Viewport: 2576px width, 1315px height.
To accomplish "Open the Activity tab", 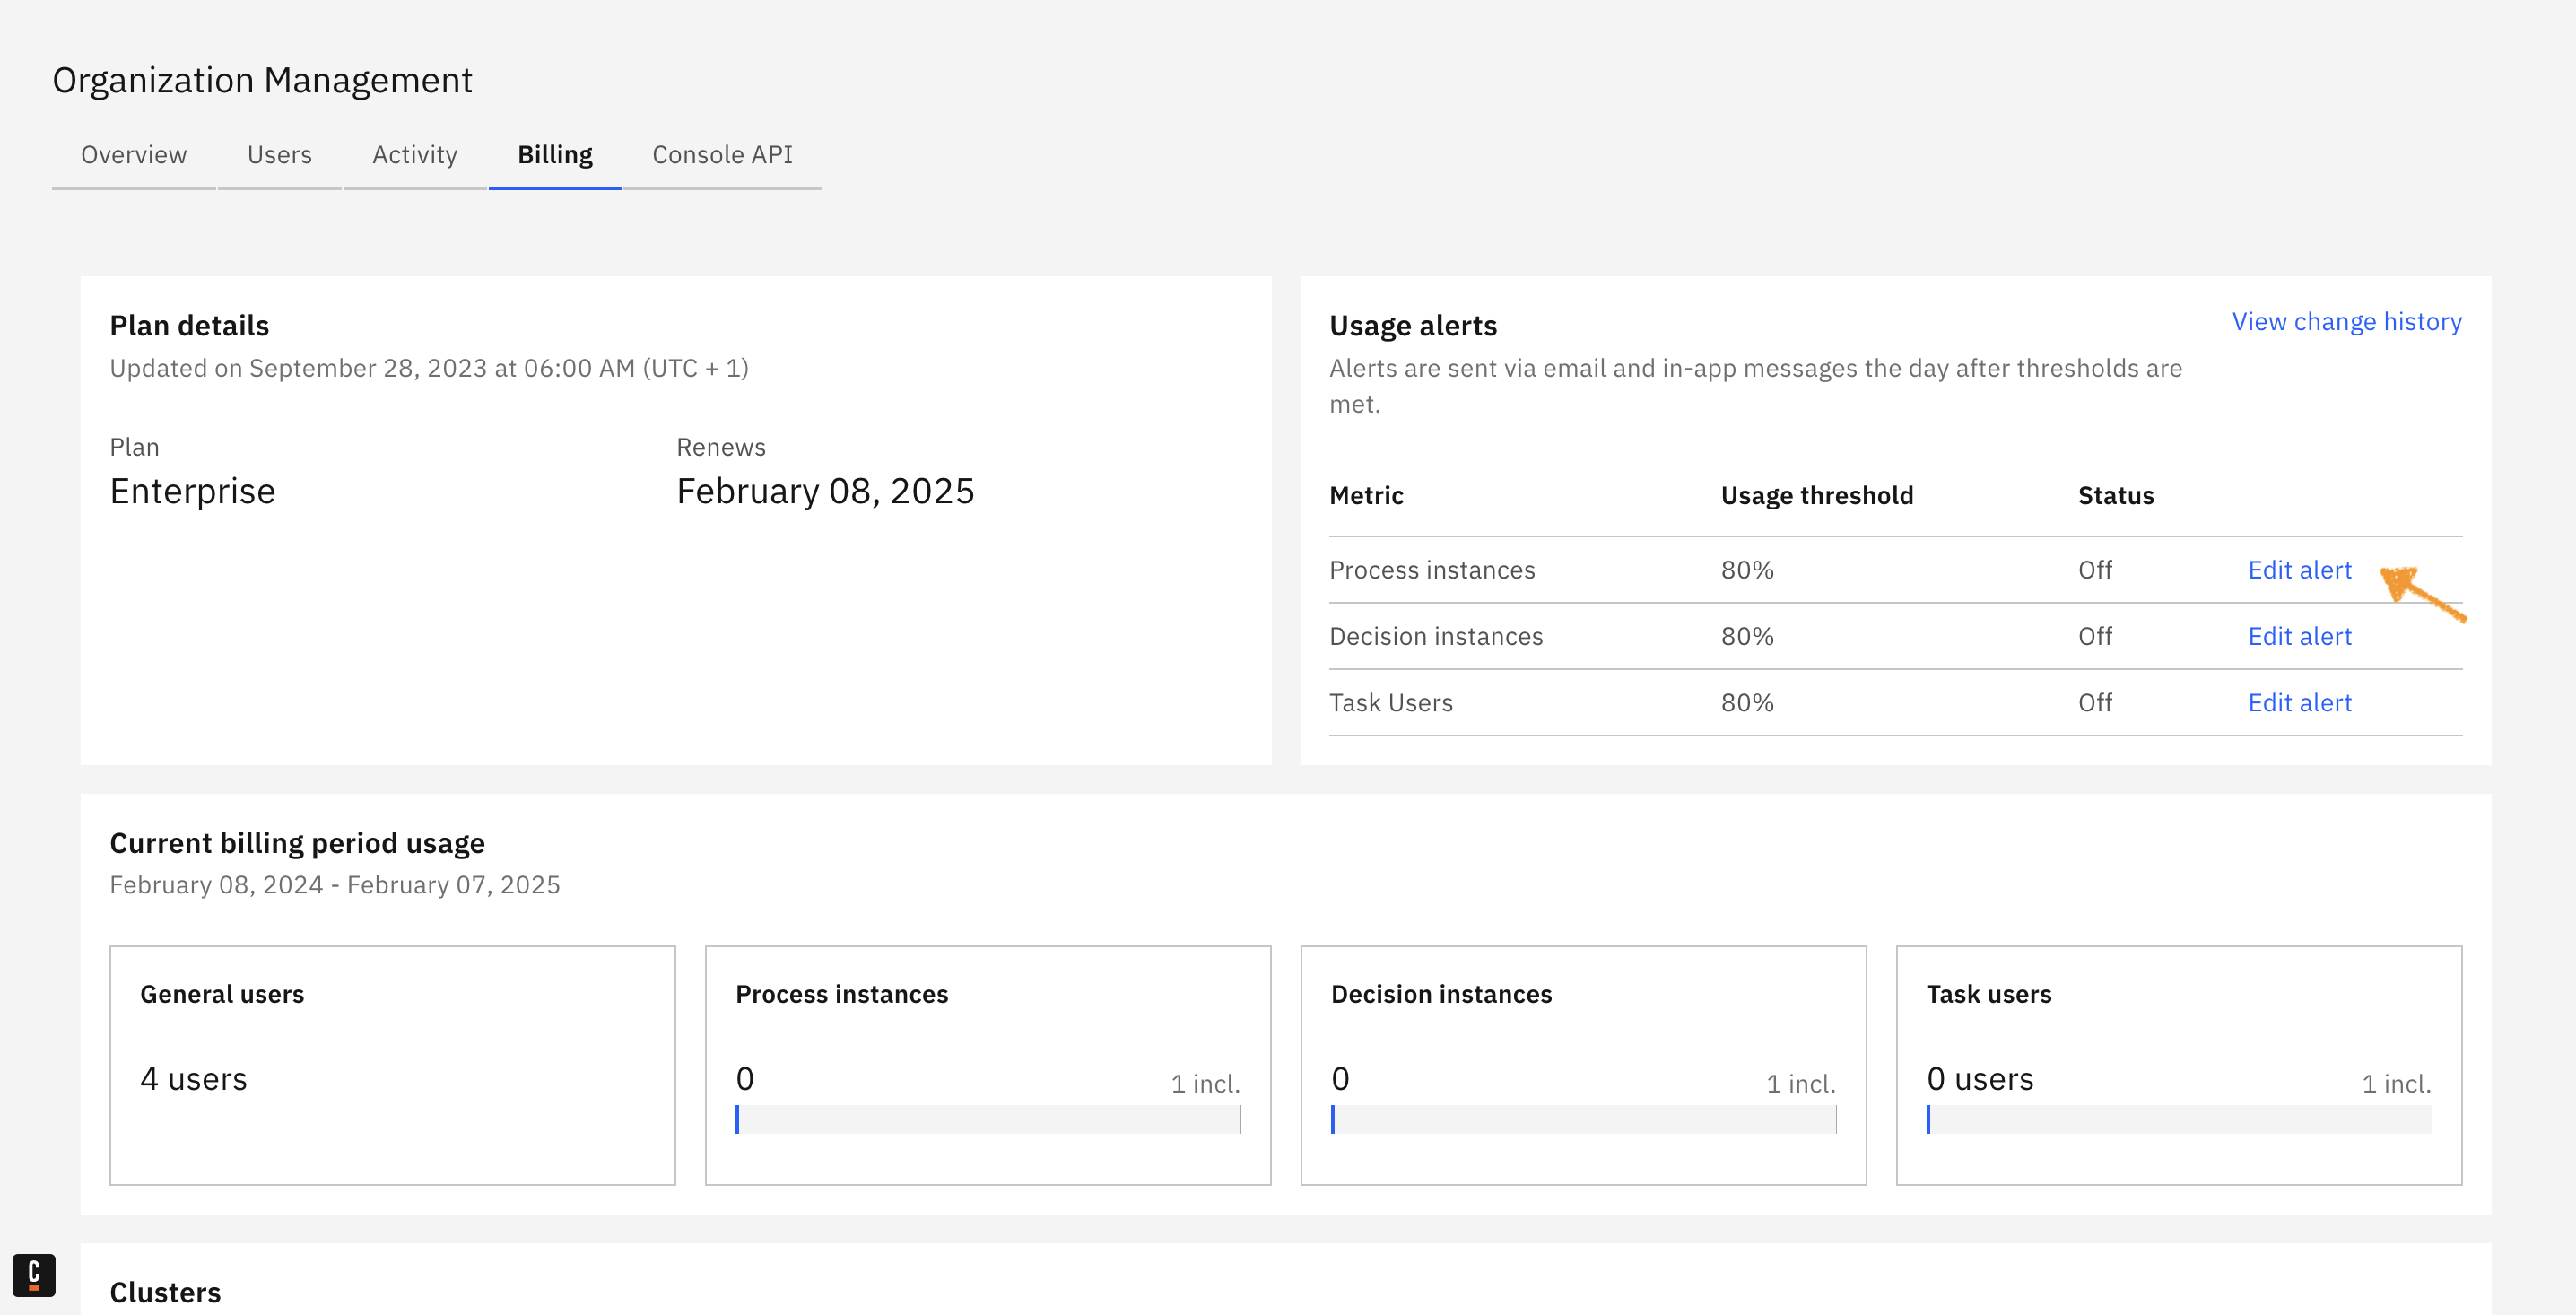I will point(414,155).
